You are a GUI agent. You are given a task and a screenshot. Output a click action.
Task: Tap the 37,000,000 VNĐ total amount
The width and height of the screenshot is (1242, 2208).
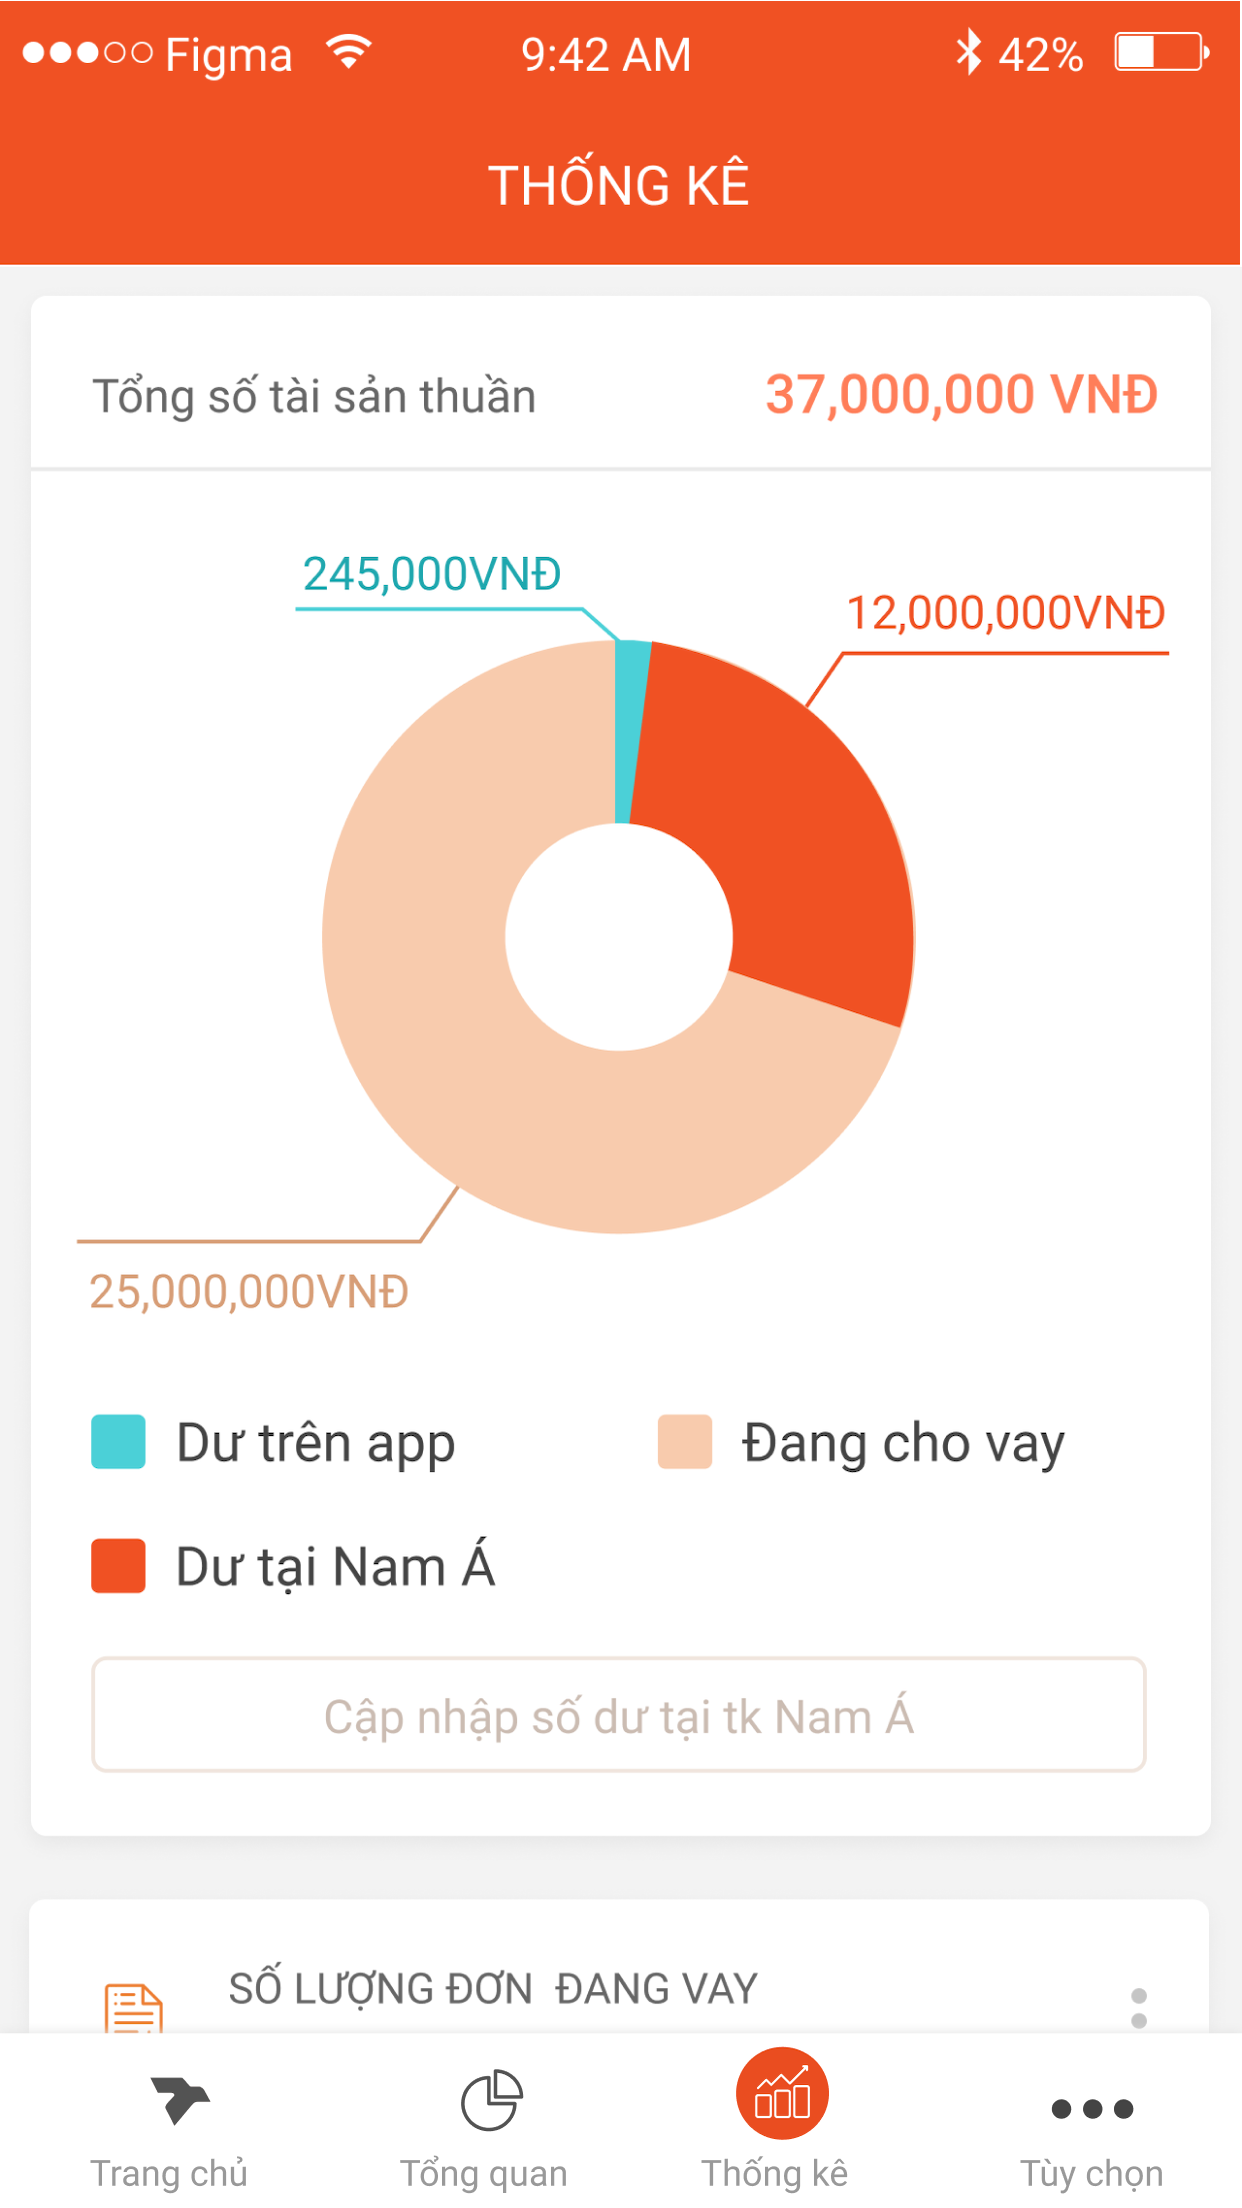[x=961, y=395]
